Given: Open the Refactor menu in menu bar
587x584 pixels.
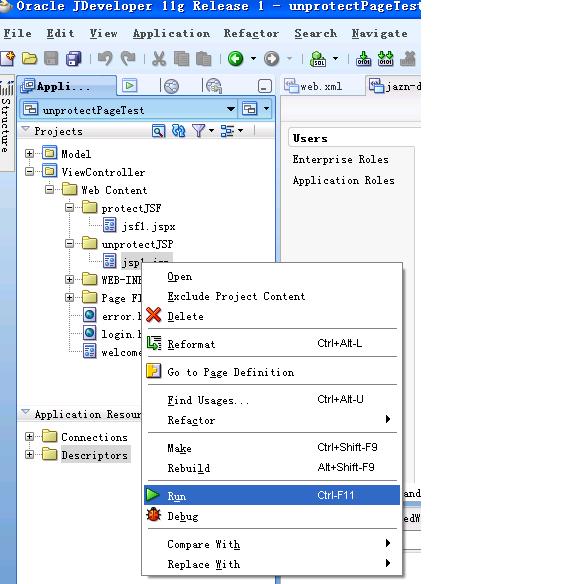Looking at the screenshot, I should pos(251,33).
